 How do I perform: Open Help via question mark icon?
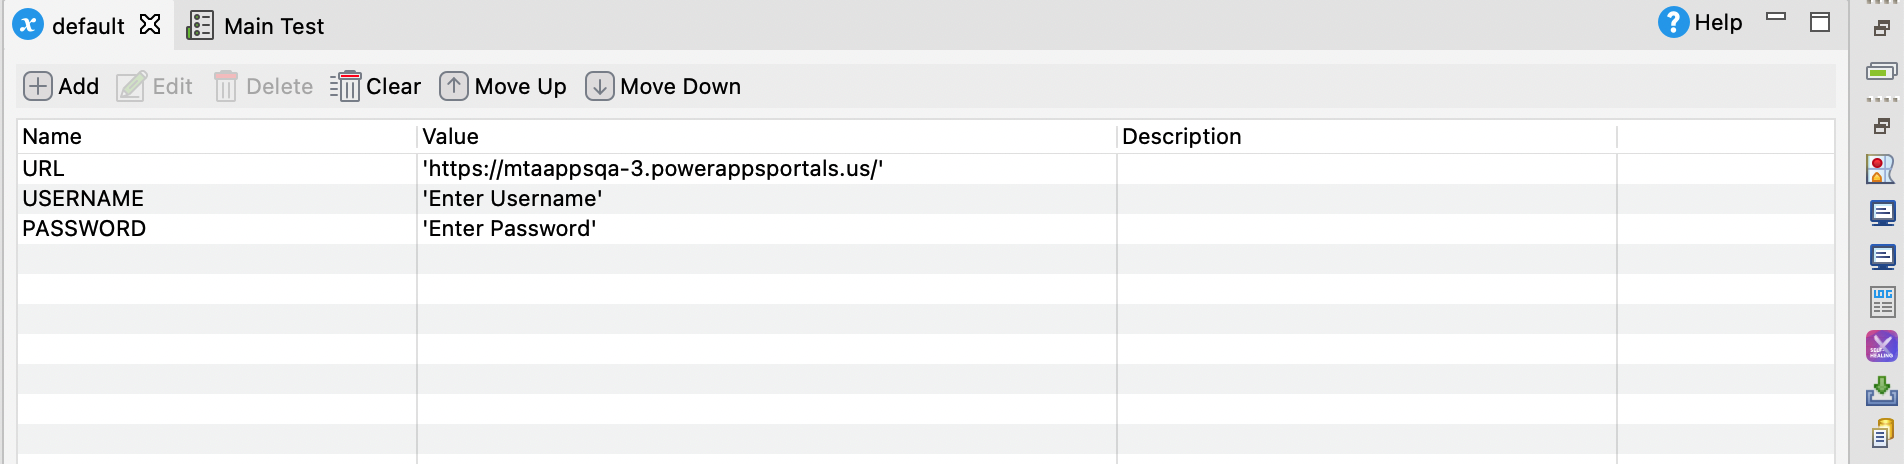pyautogui.click(x=1672, y=22)
